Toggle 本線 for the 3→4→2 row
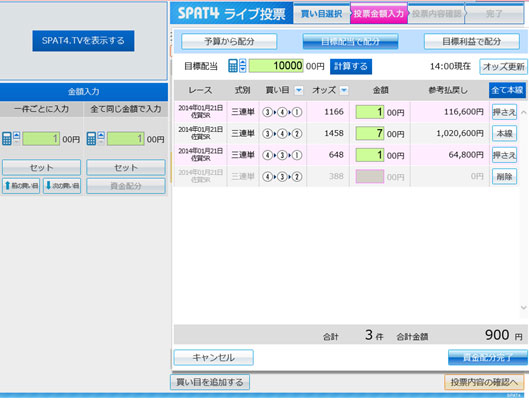This screenshot has width=529, height=400. [x=504, y=134]
